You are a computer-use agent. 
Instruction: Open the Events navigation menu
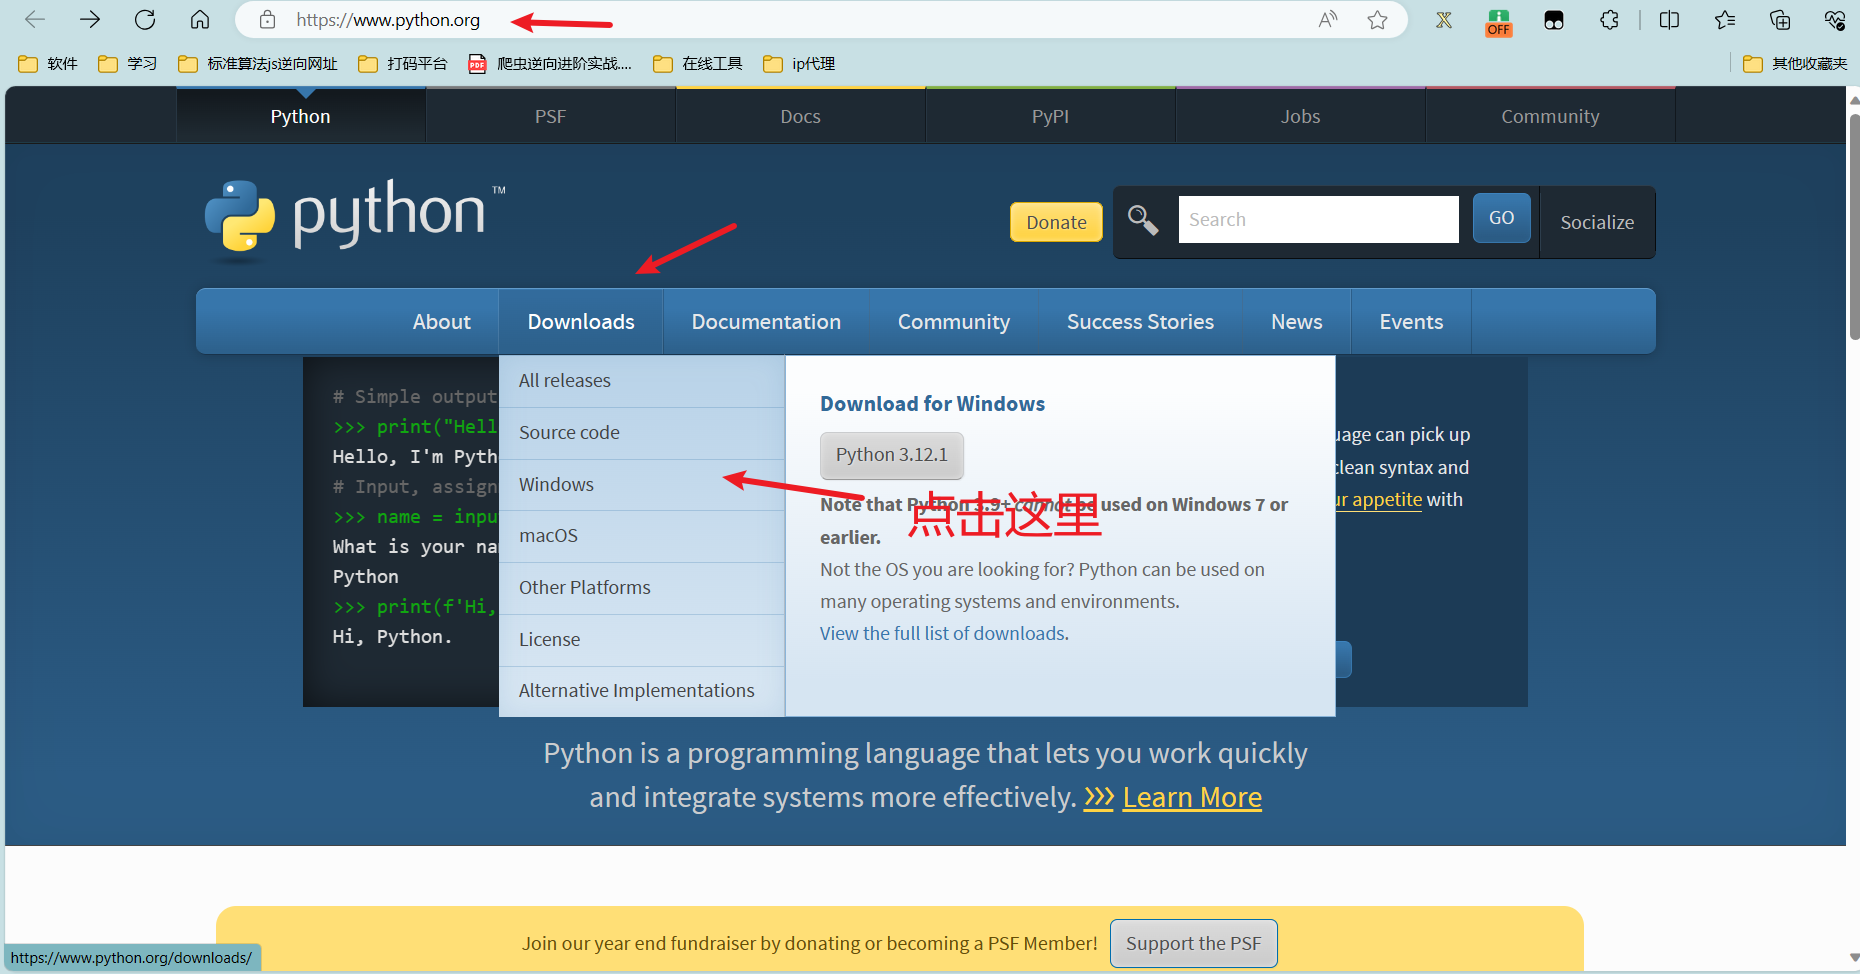click(x=1411, y=322)
